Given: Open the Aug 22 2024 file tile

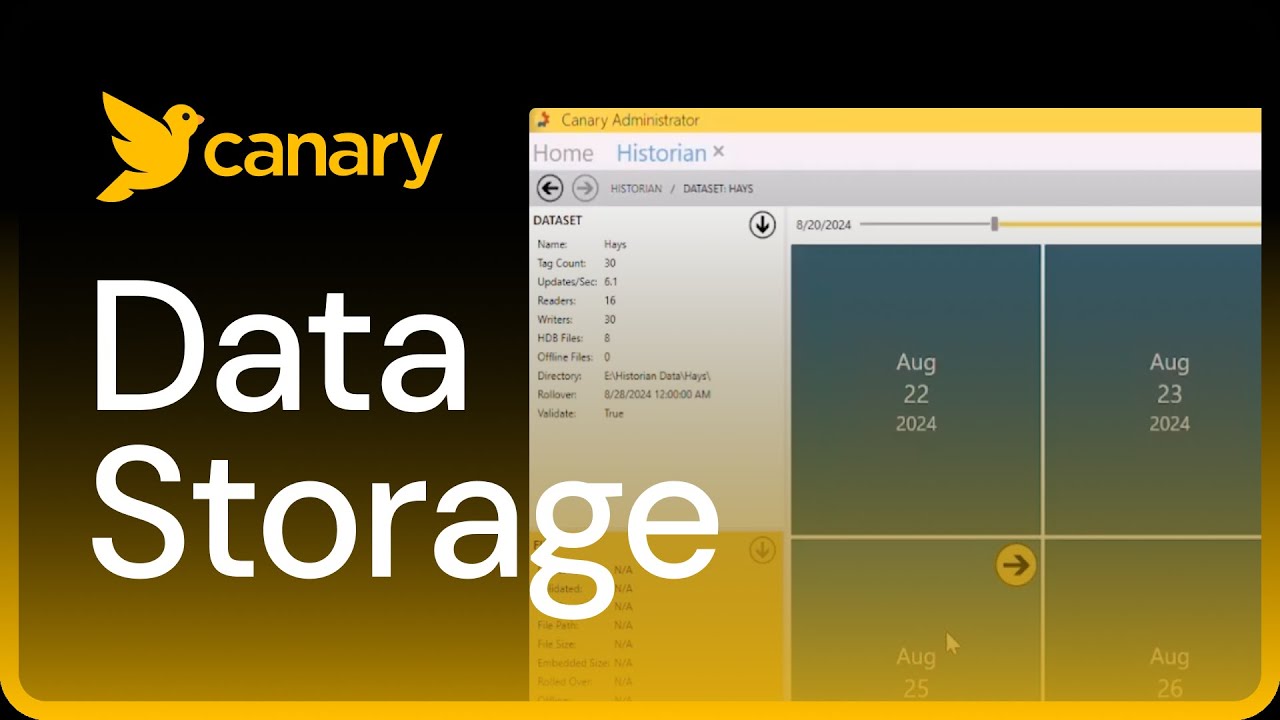Looking at the screenshot, I should pyautogui.click(x=916, y=389).
